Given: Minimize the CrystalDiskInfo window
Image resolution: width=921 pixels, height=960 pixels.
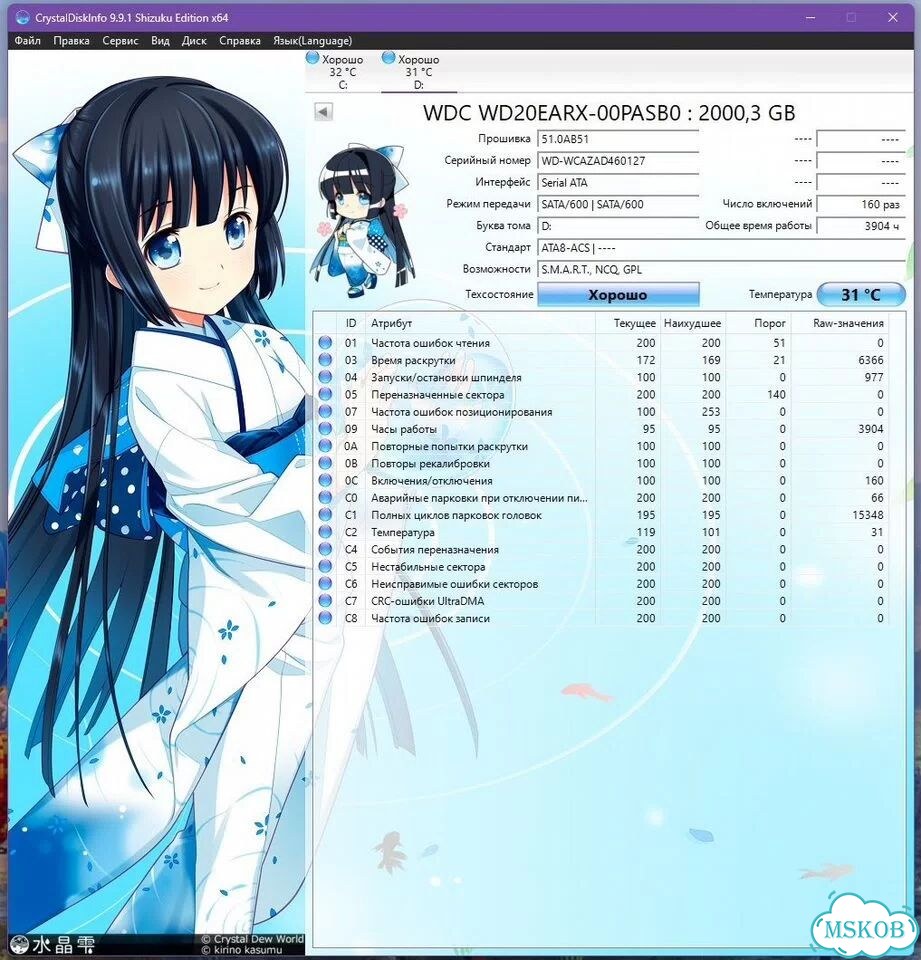Looking at the screenshot, I should pyautogui.click(x=810, y=17).
